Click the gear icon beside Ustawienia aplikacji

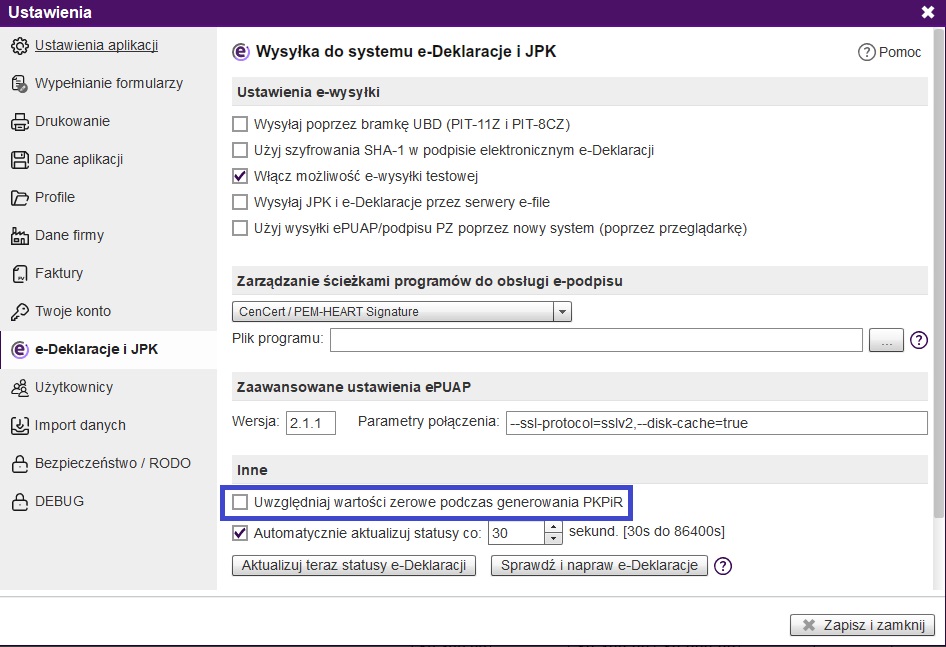19,46
